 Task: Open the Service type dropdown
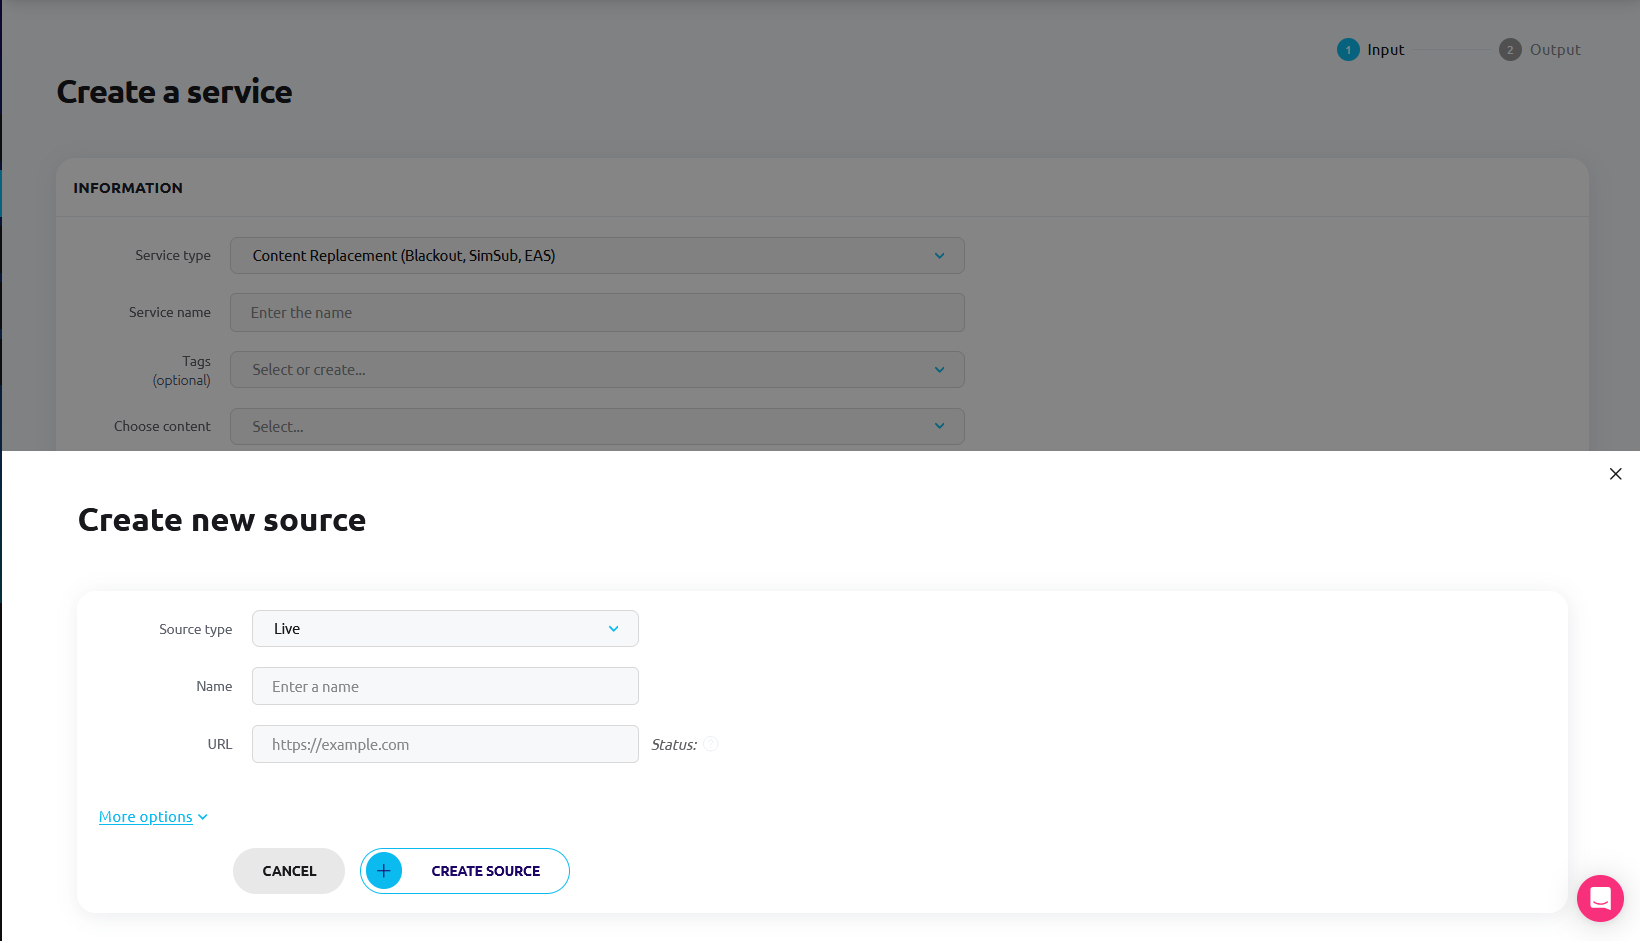pos(597,256)
